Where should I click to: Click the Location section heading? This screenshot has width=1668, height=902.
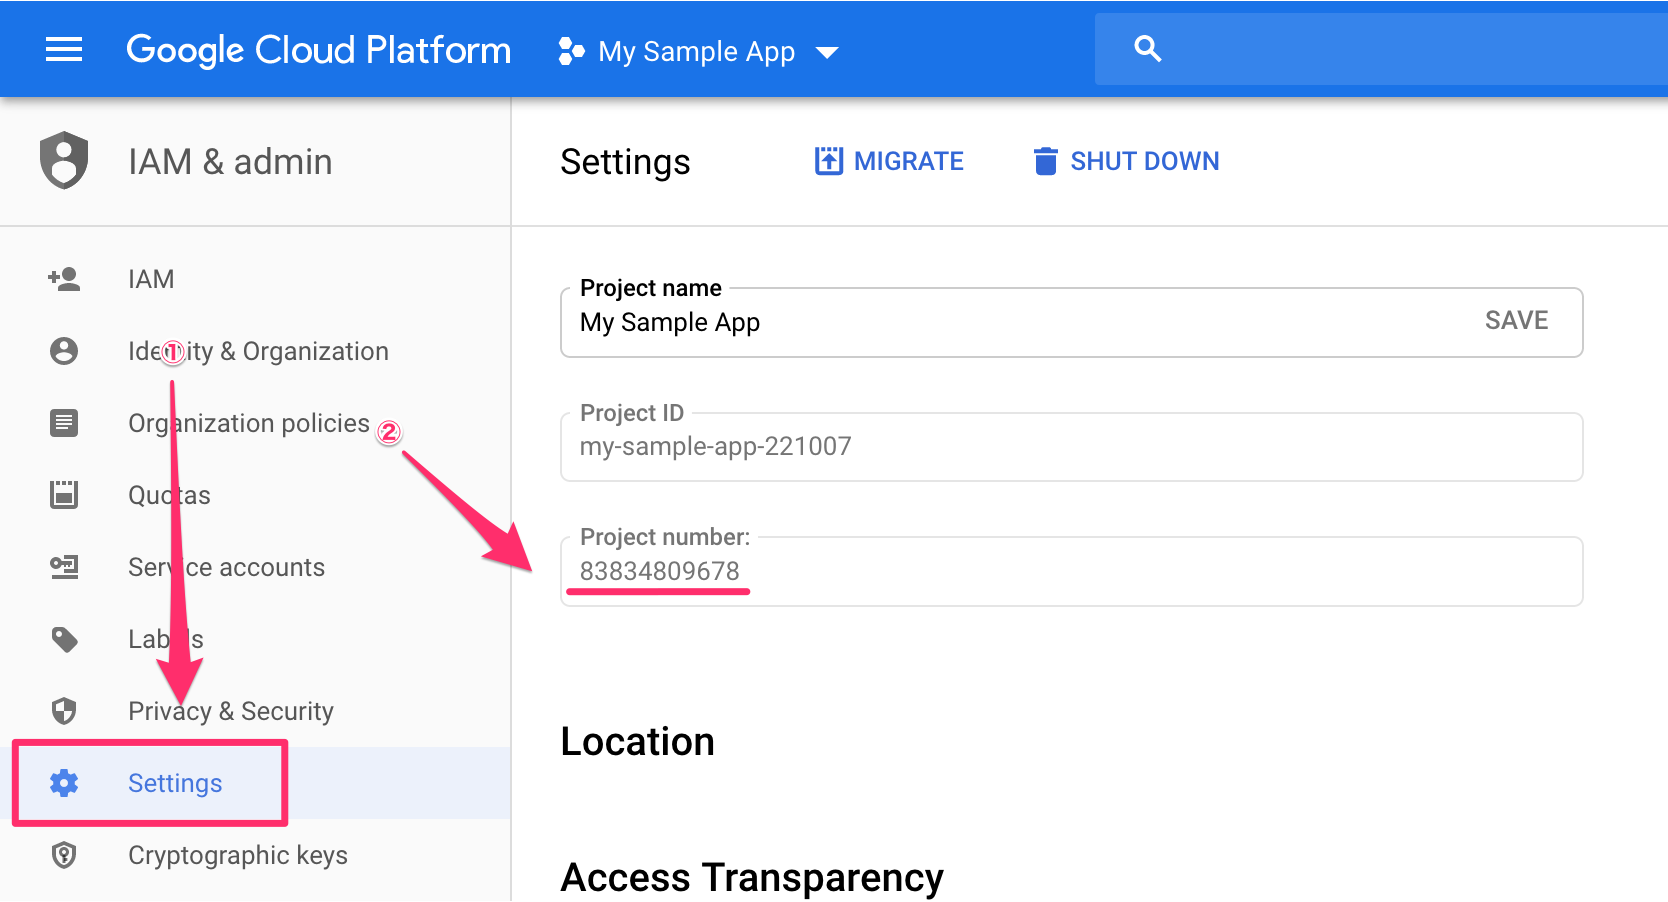pyautogui.click(x=638, y=742)
